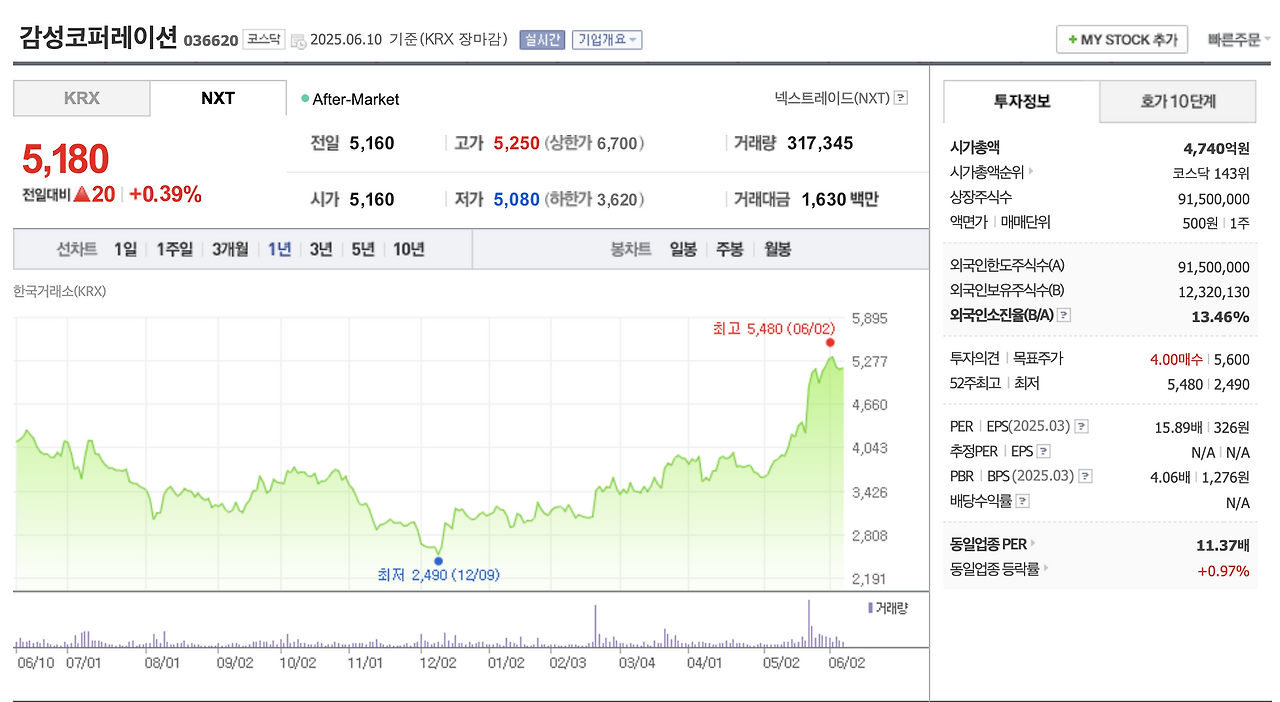This screenshot has height=702, width=1280.
Task: Switch market view from NXT to KRX
Action: 81,98
